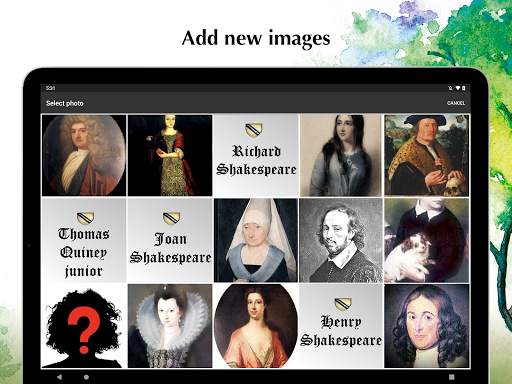Choose oval portrait of woman in pink dress
Viewport: 512px width, 384px height.
[x=256, y=326]
